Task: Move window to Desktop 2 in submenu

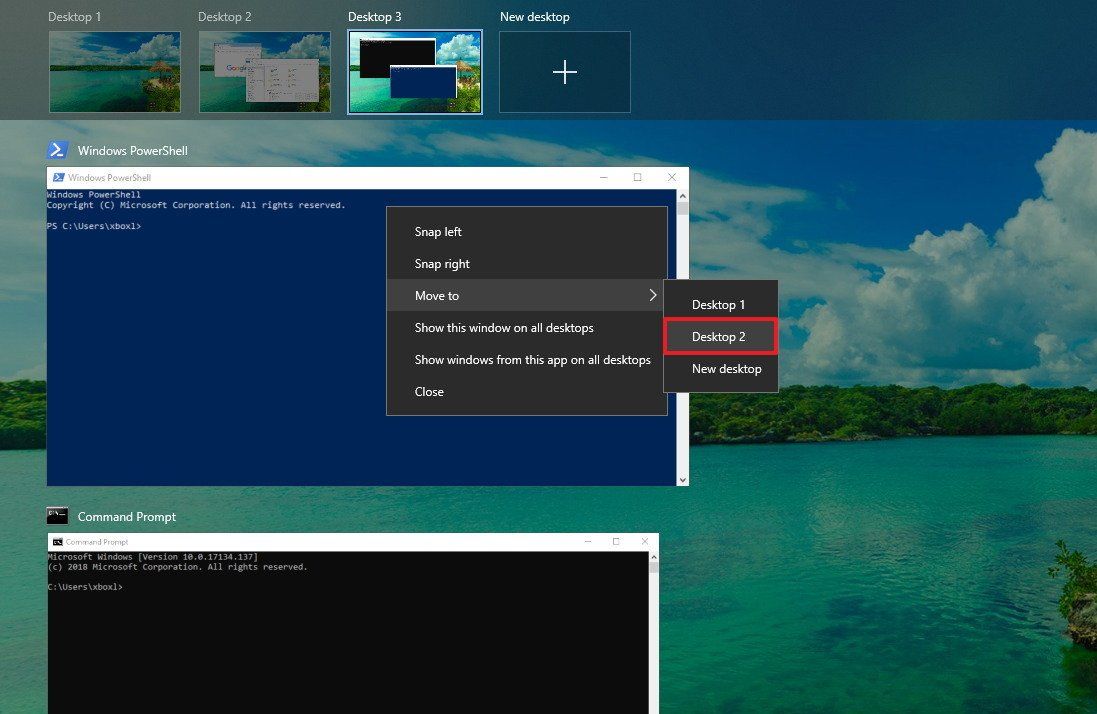Action: coord(721,337)
